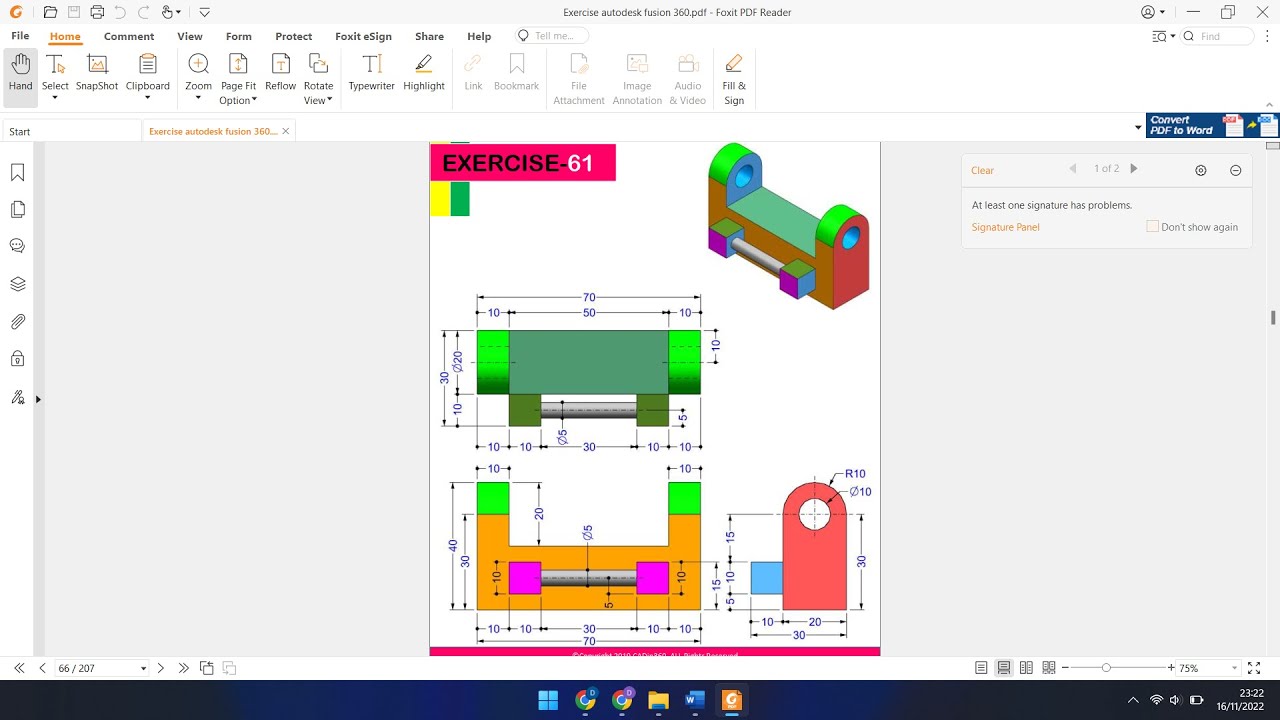The width and height of the screenshot is (1280, 720).
Task: Check the Don't show again box
Action: (x=1153, y=227)
